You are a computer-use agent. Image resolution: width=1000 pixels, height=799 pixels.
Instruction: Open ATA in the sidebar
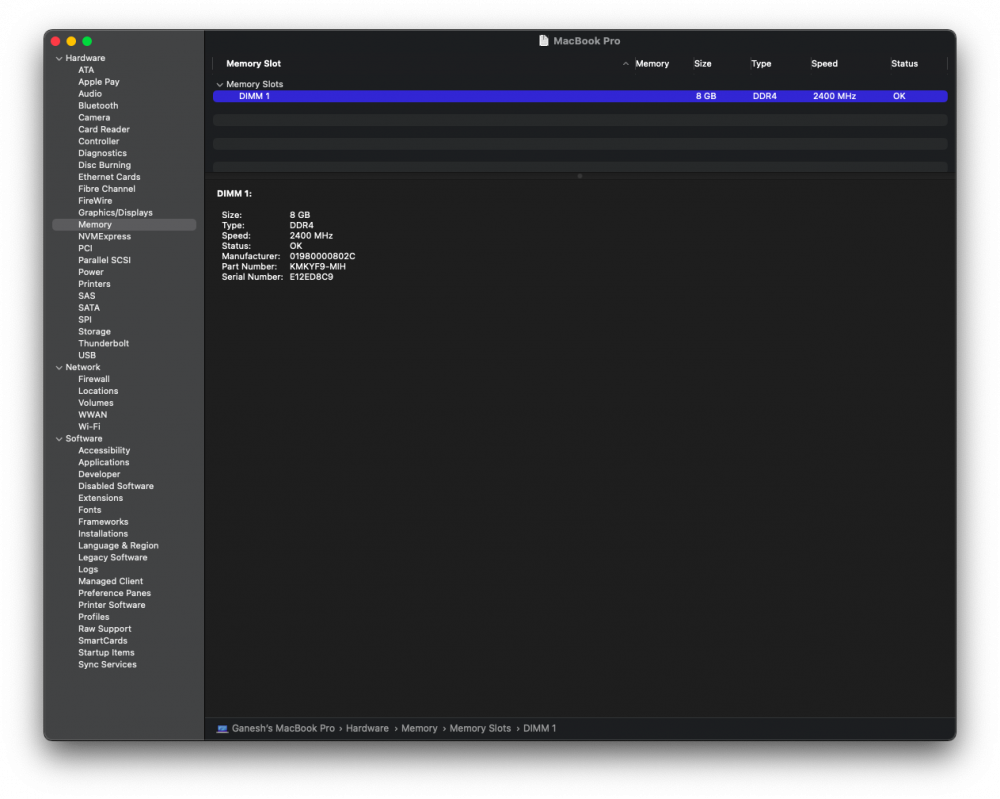coord(86,70)
